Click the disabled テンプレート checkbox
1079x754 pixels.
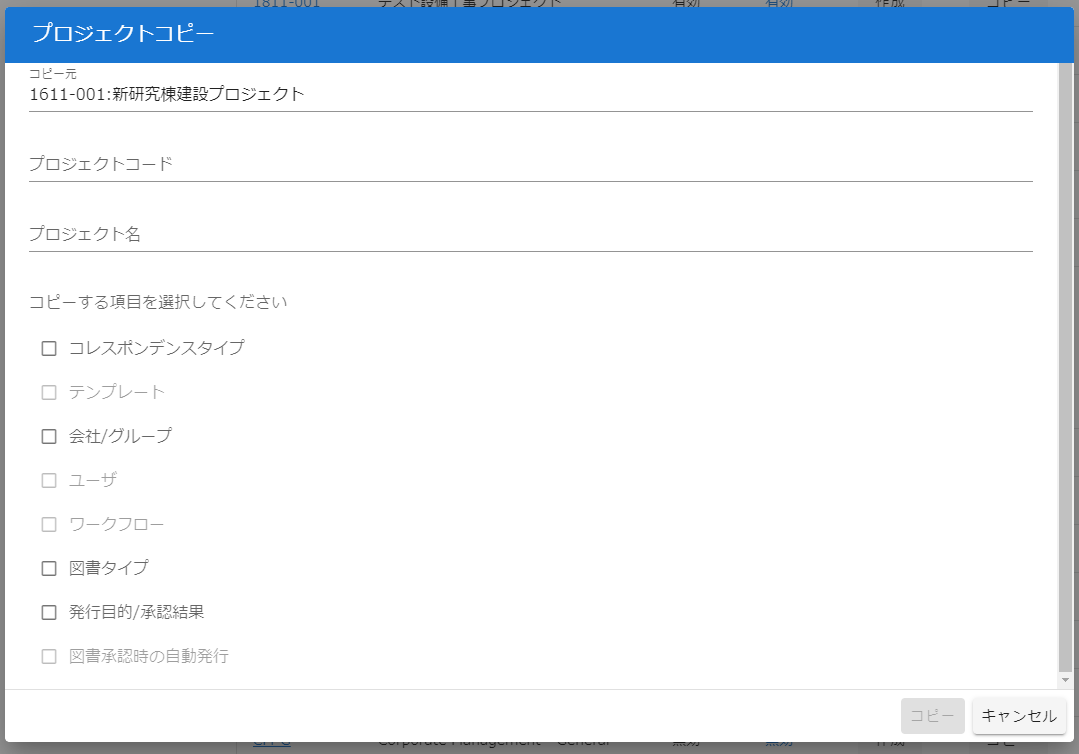(x=49, y=392)
